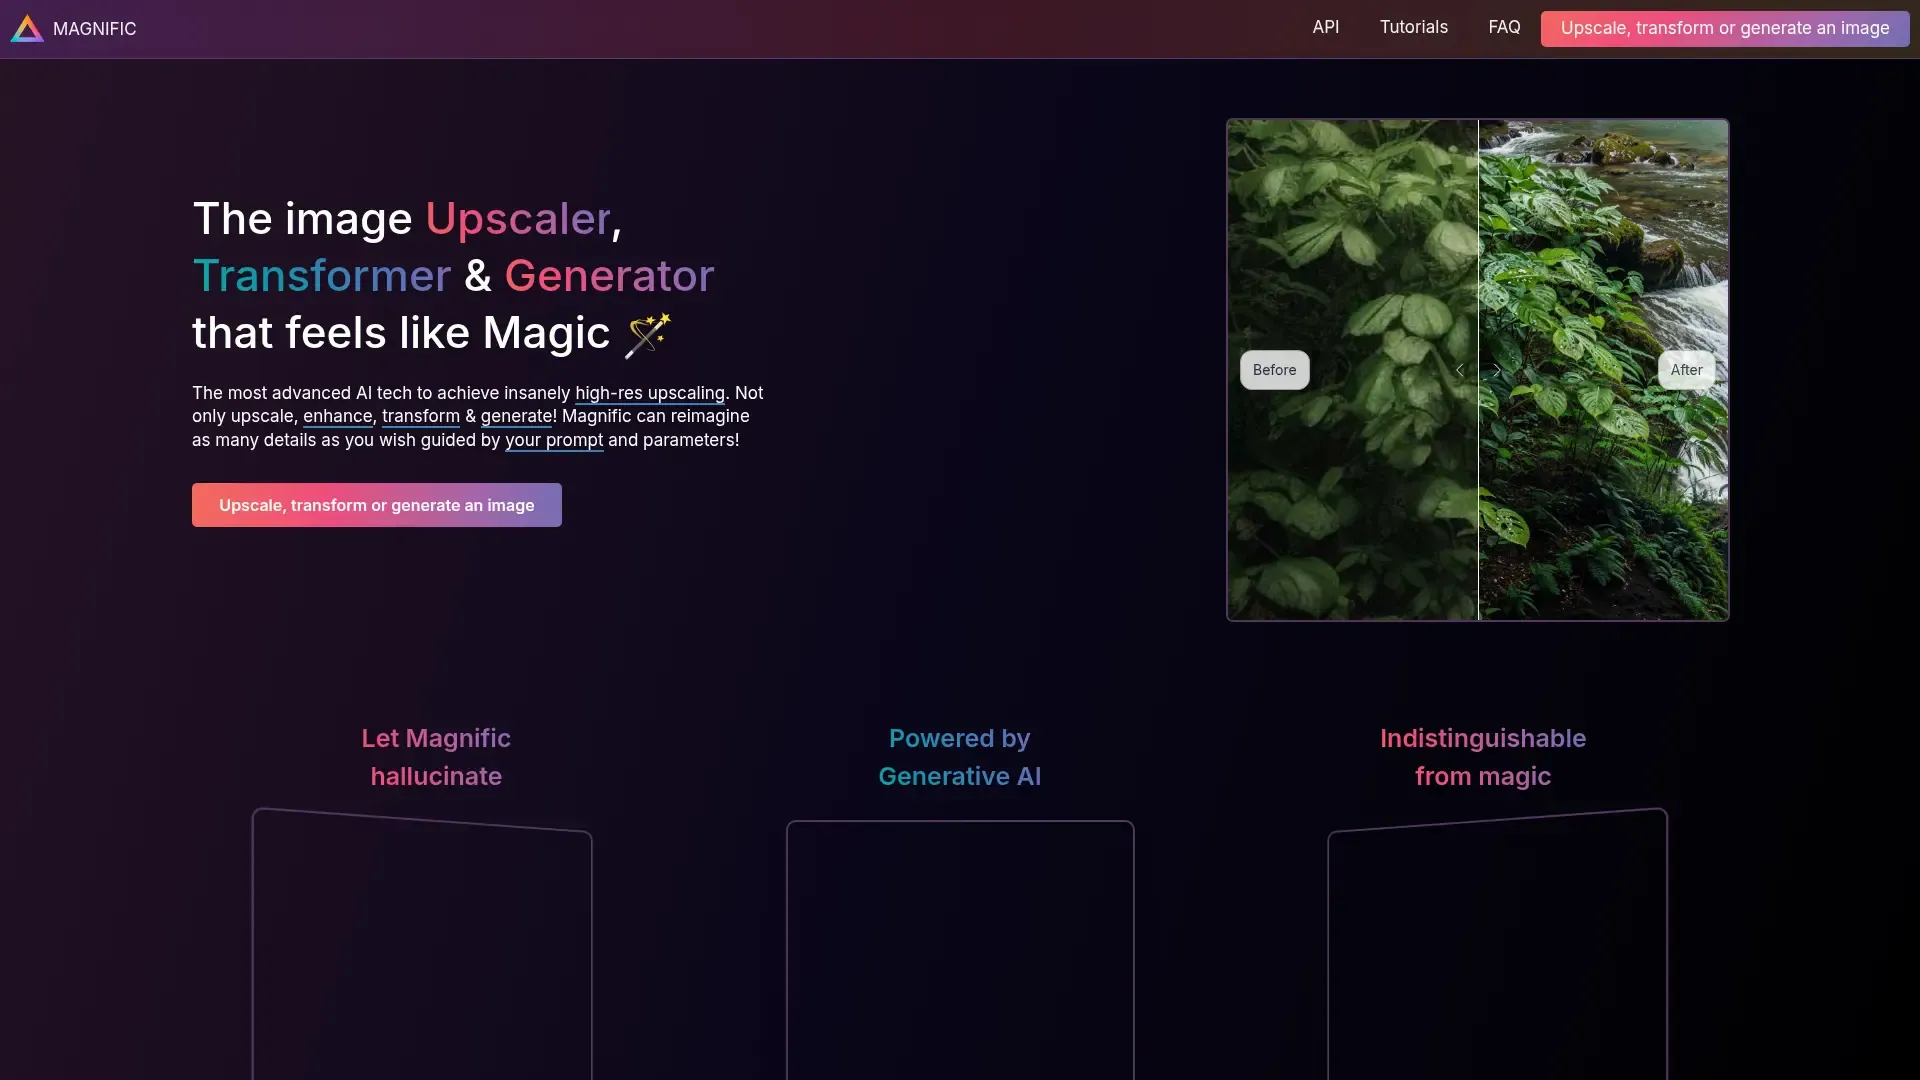Click the Before label on comparison image
This screenshot has width=1920, height=1080.
pyautogui.click(x=1274, y=370)
